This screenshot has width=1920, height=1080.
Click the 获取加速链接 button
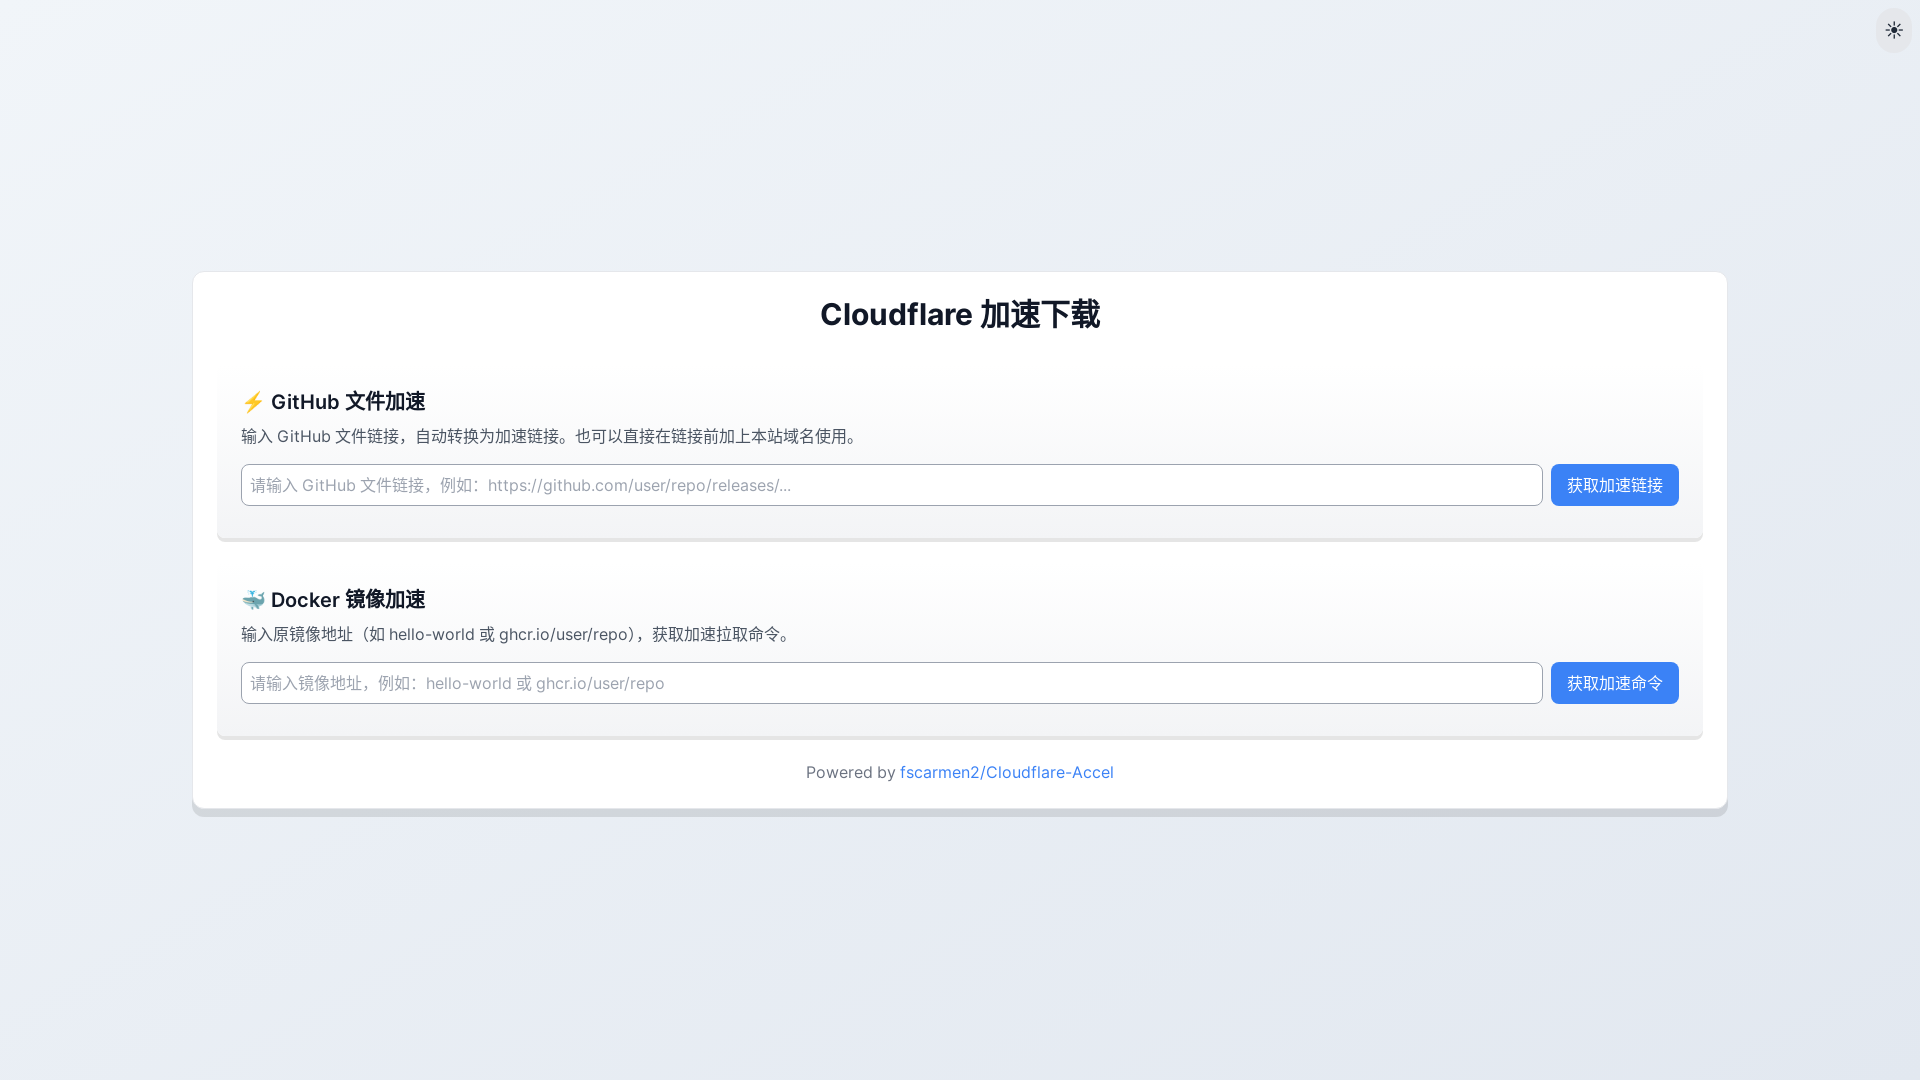point(1614,485)
